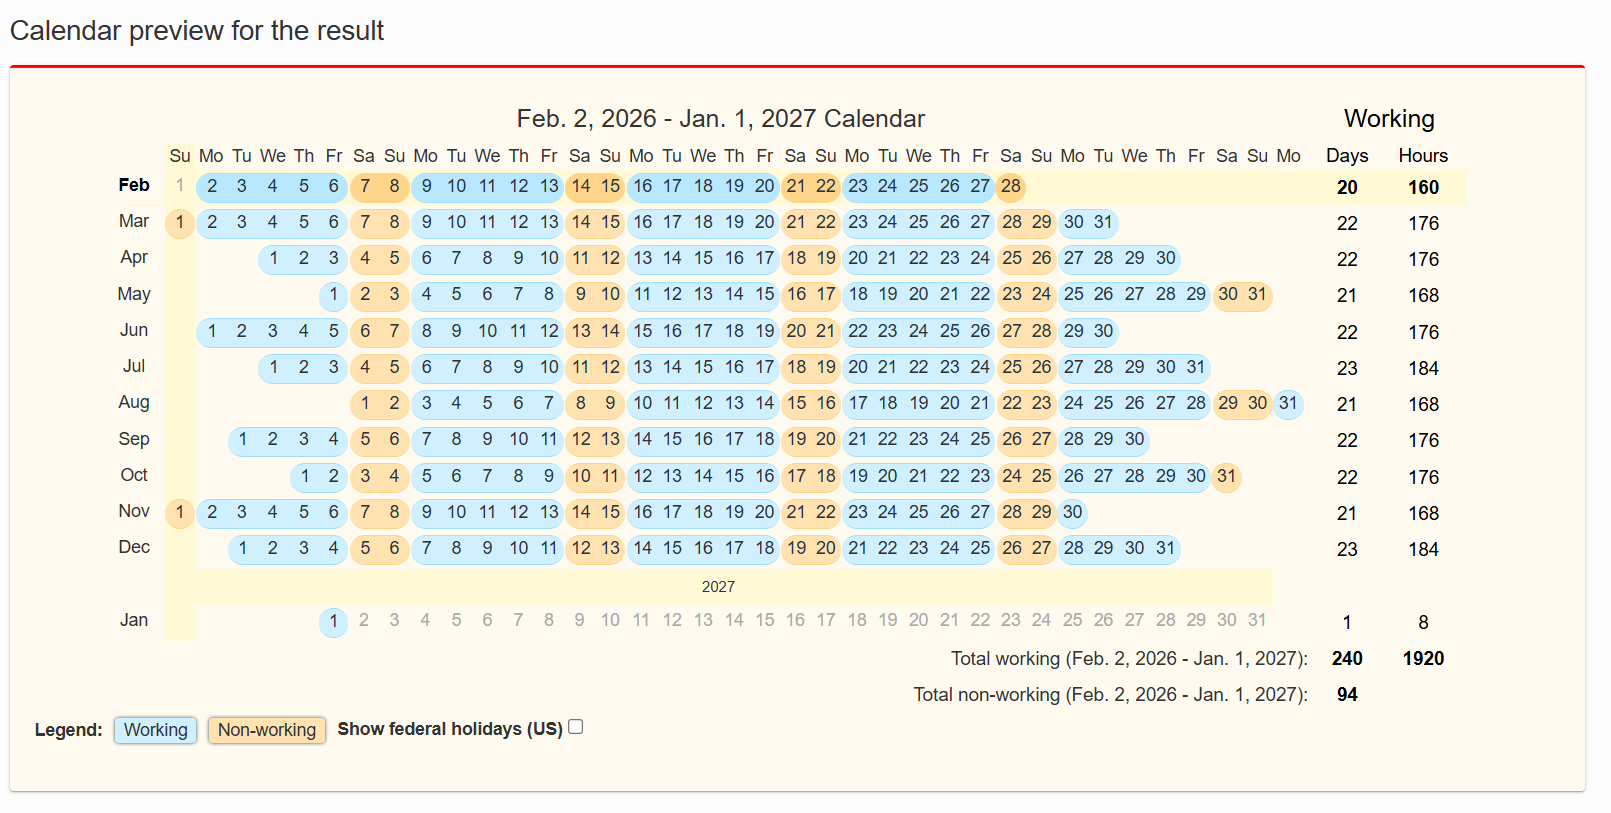Click May 1 working day
Image resolution: width=1611 pixels, height=813 pixels.
click(334, 295)
